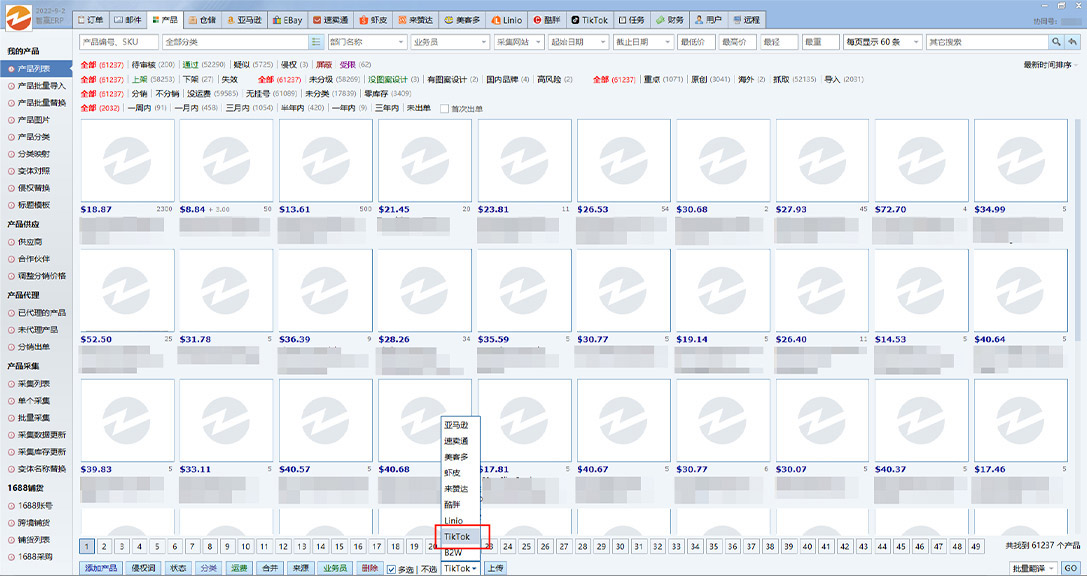Open the 酷胖 tab
The height and width of the screenshot is (576, 1087).
pyautogui.click(x=548, y=20)
